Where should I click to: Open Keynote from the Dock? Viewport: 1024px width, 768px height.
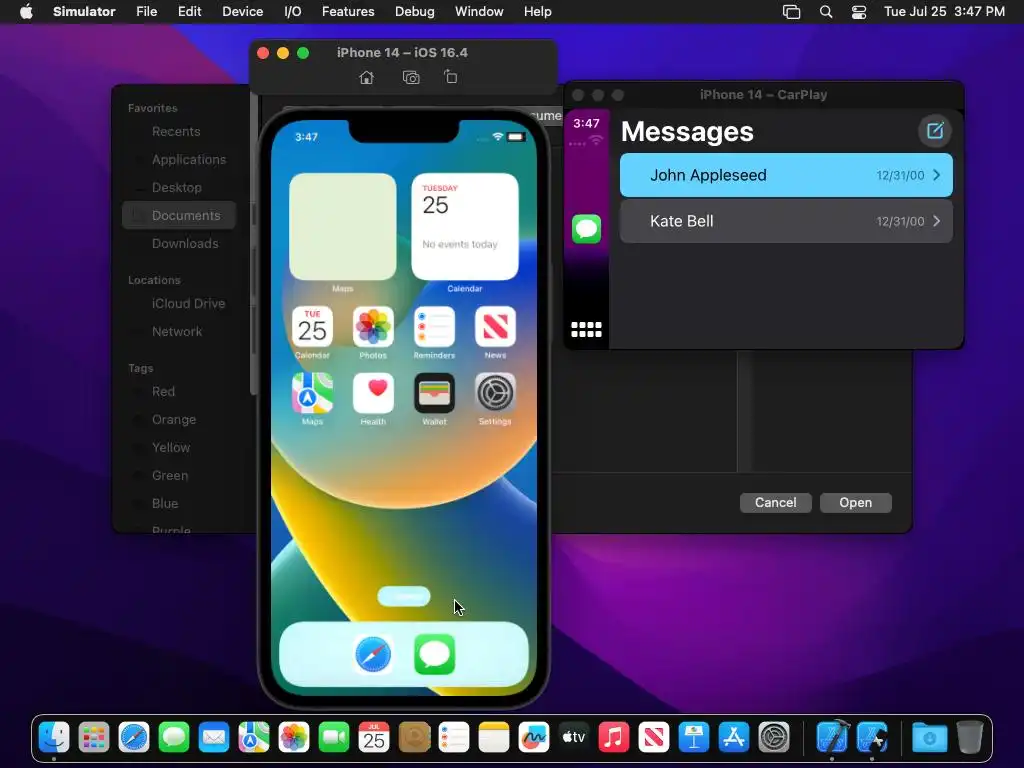point(694,738)
